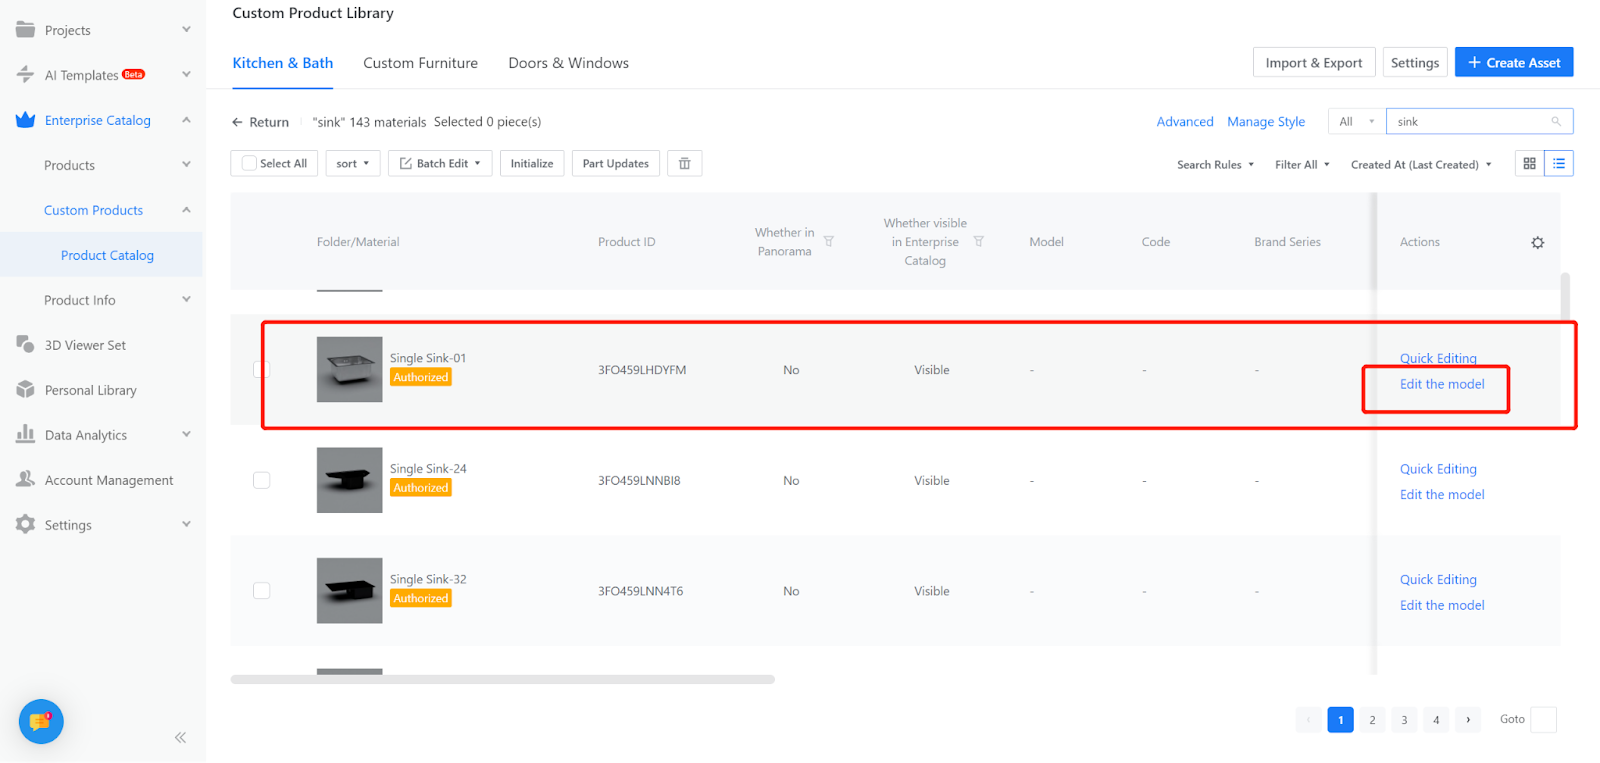Click filter icon beside Whether in Panorama
1600x763 pixels.
click(x=829, y=242)
